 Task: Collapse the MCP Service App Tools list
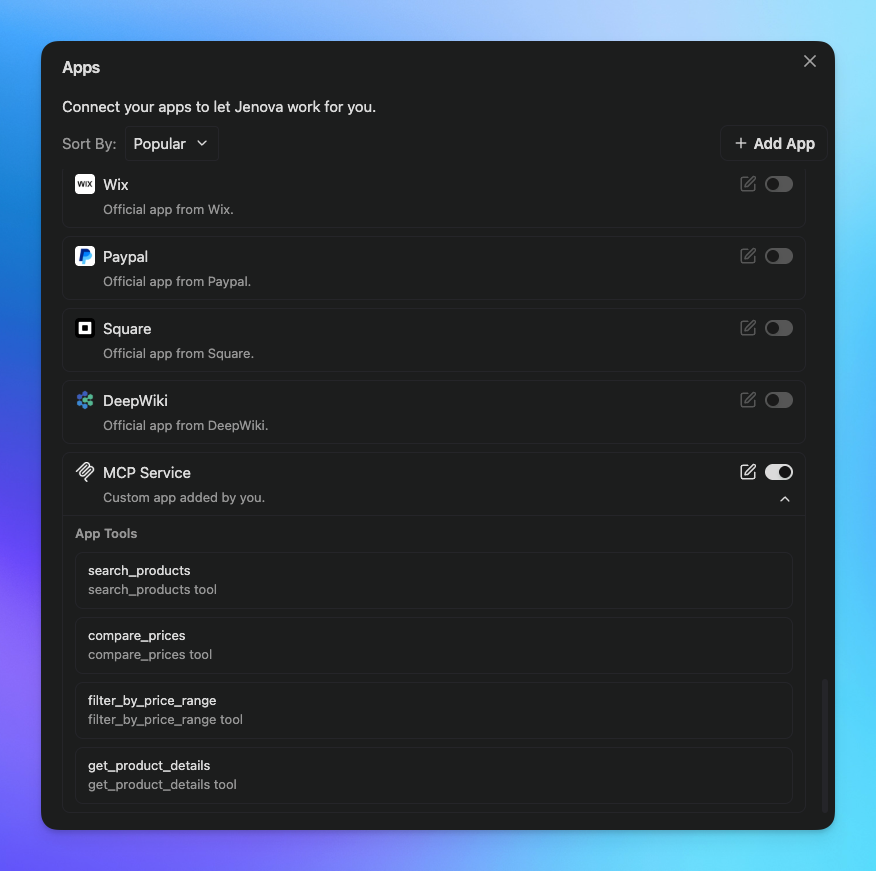785,499
